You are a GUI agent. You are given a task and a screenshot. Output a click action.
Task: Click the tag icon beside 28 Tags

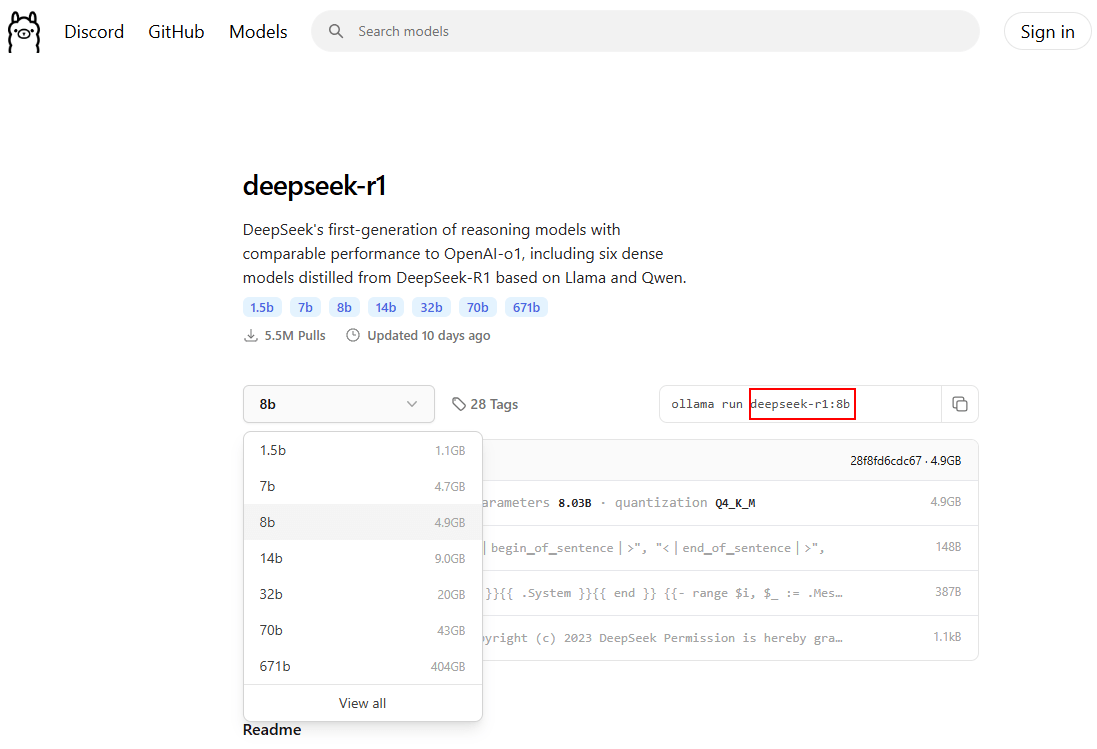[459, 404]
